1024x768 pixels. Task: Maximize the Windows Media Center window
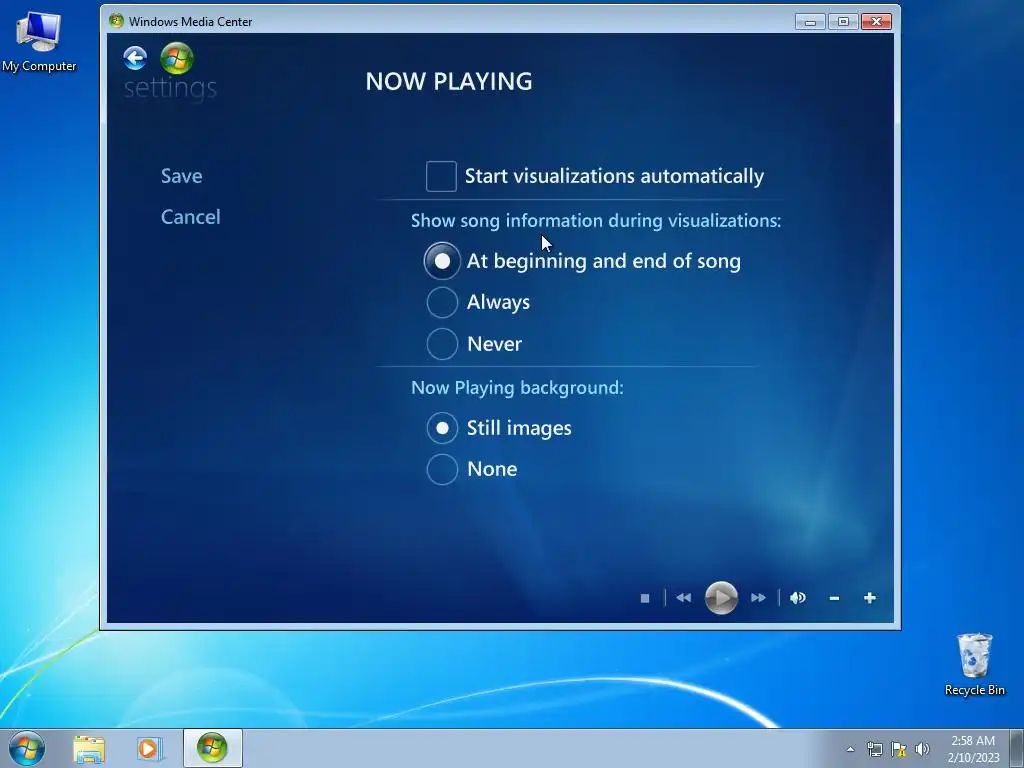click(843, 22)
